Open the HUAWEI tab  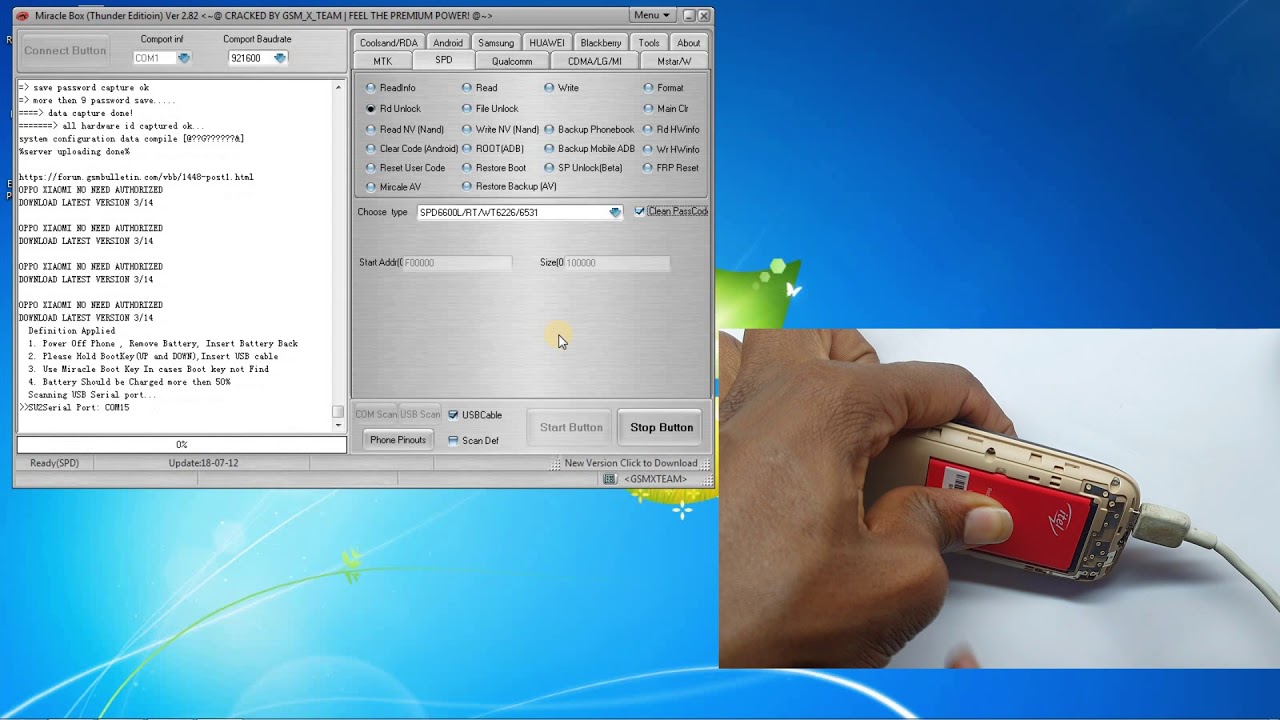(547, 43)
